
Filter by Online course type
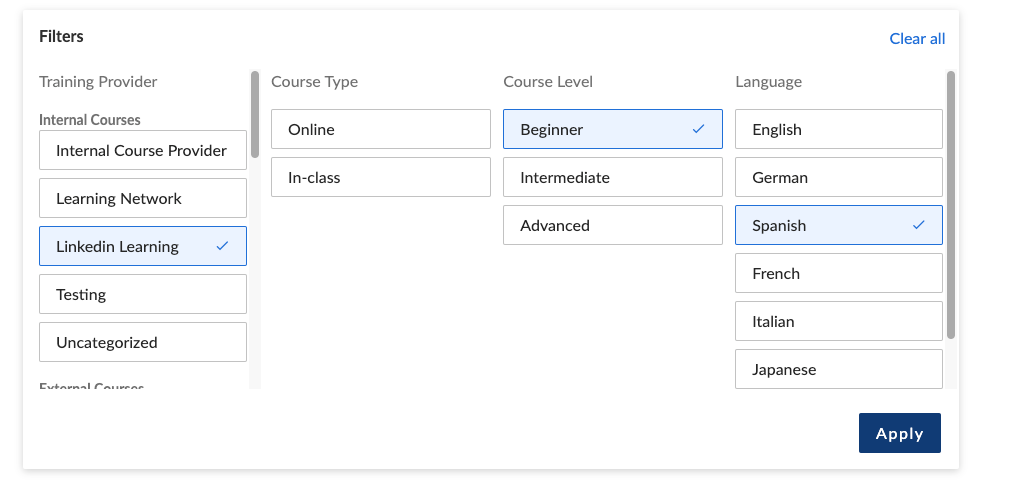click(380, 129)
